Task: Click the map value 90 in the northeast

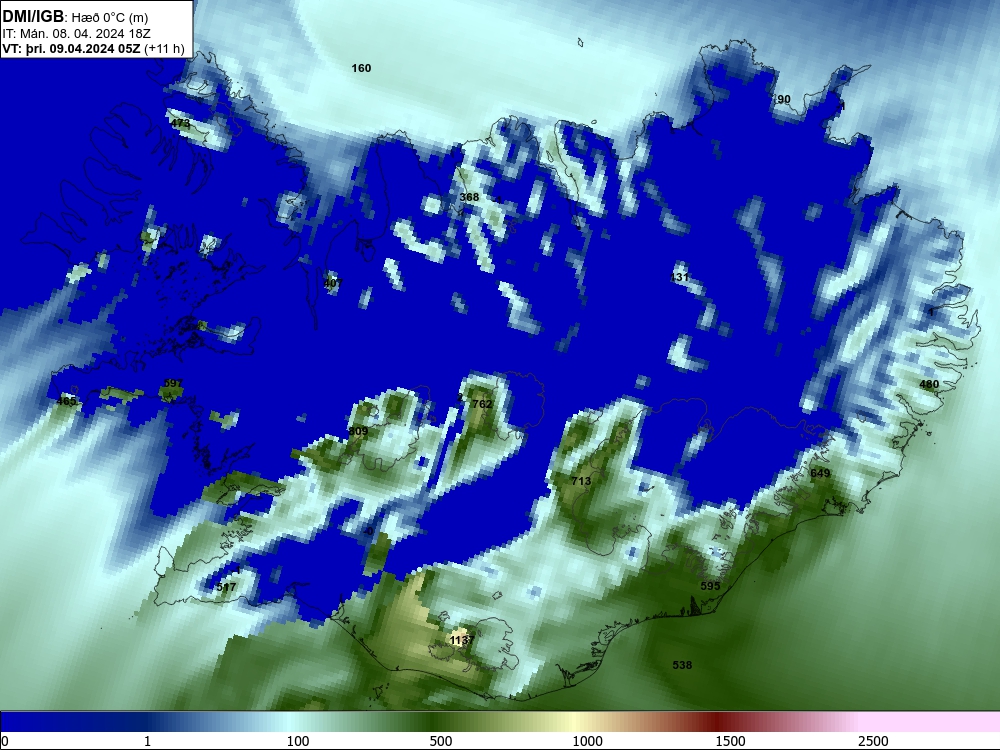Action: point(784,99)
